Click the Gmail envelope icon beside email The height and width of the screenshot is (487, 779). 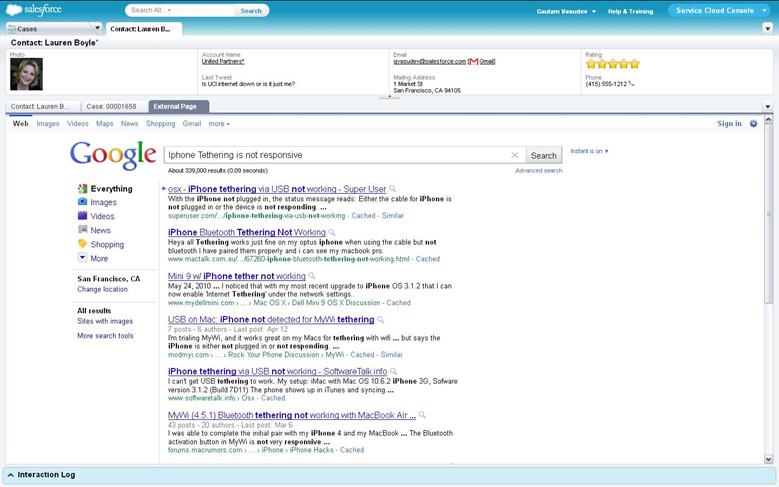click(x=472, y=61)
